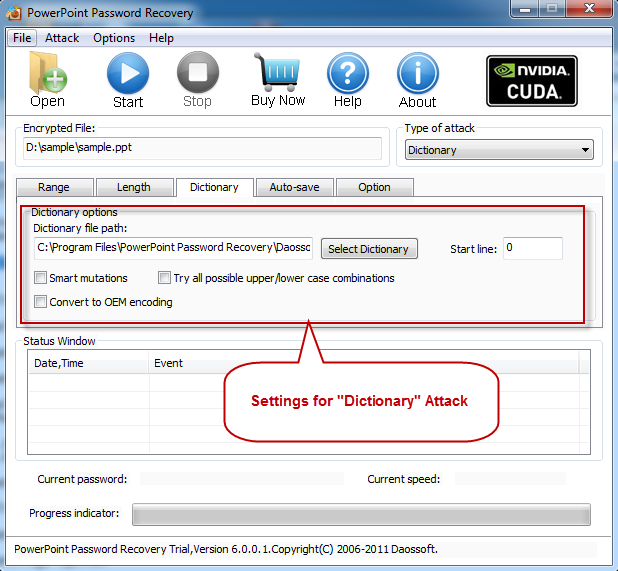Switch to the Length tab

pos(134,187)
